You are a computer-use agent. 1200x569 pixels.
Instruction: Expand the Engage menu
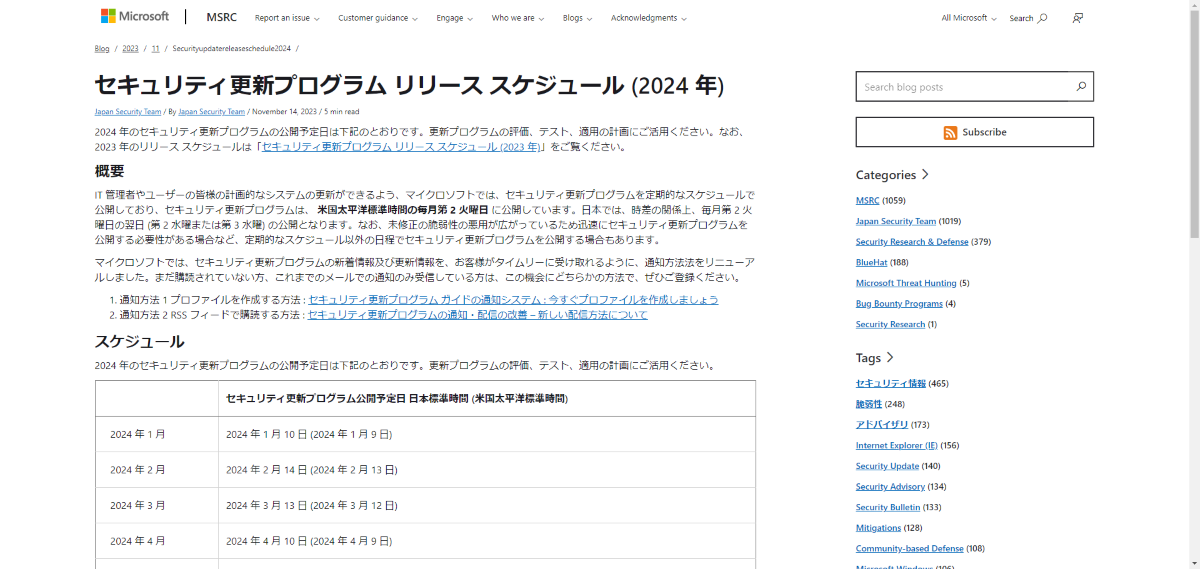454,18
